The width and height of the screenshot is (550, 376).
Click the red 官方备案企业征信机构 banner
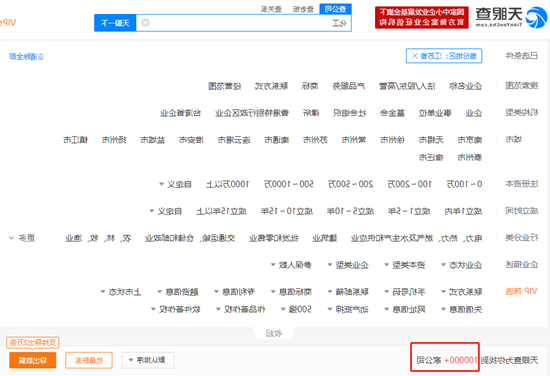point(422,18)
